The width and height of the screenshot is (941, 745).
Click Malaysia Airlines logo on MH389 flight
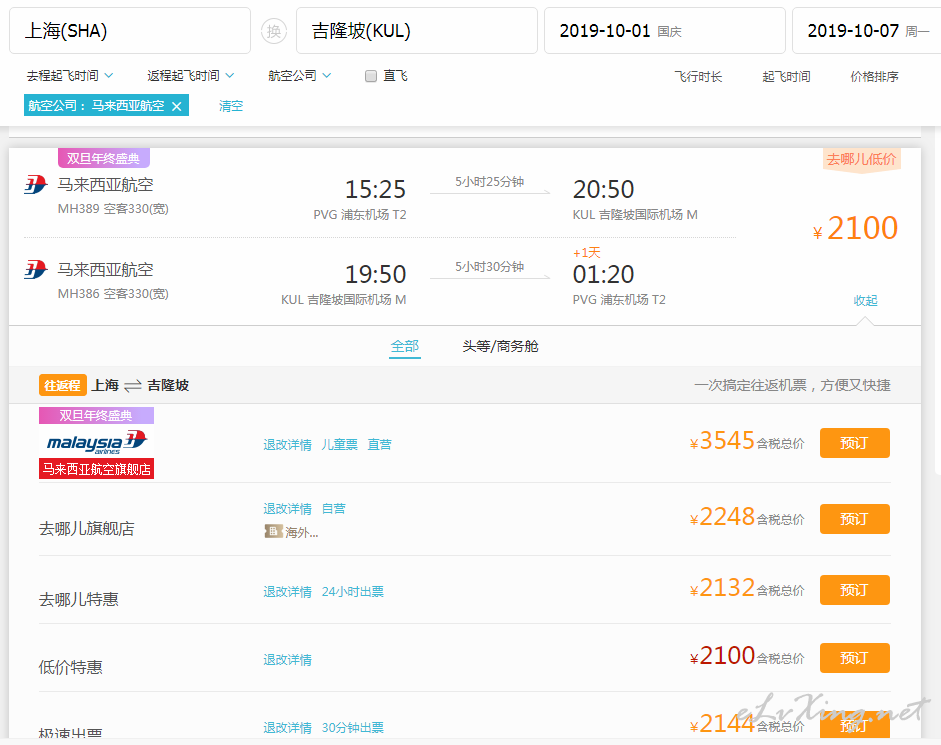pyautogui.click(x=35, y=184)
